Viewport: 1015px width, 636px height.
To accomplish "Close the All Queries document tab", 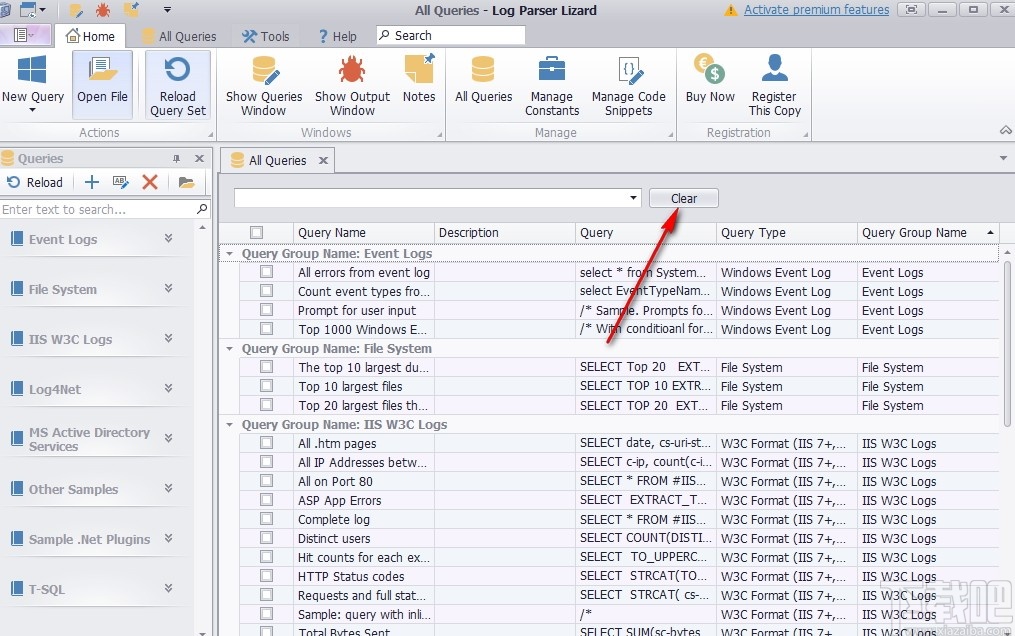I will [323, 160].
